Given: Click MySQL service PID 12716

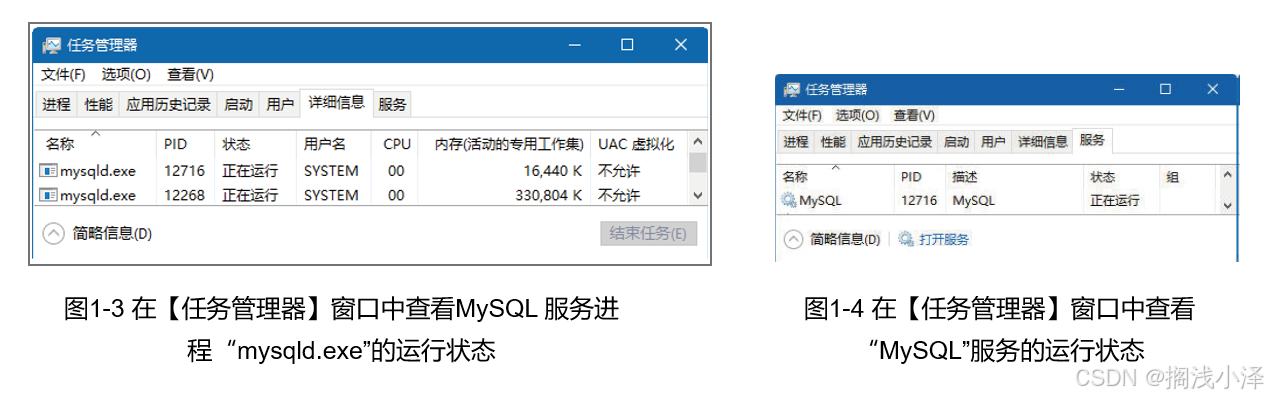Looking at the screenshot, I should [918, 200].
